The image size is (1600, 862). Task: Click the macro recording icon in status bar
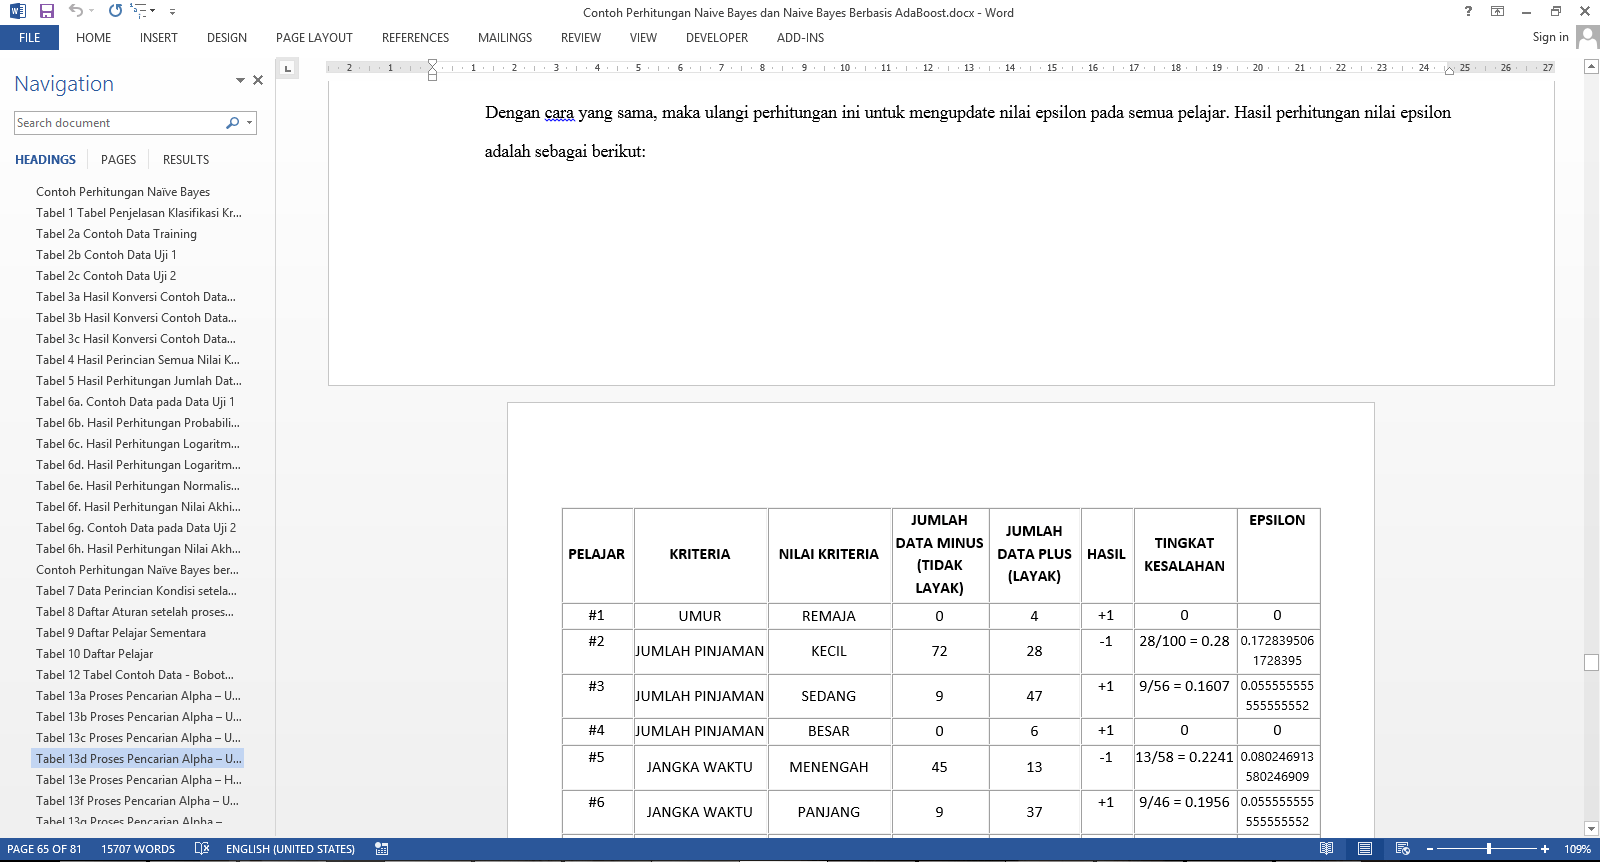[x=381, y=849]
